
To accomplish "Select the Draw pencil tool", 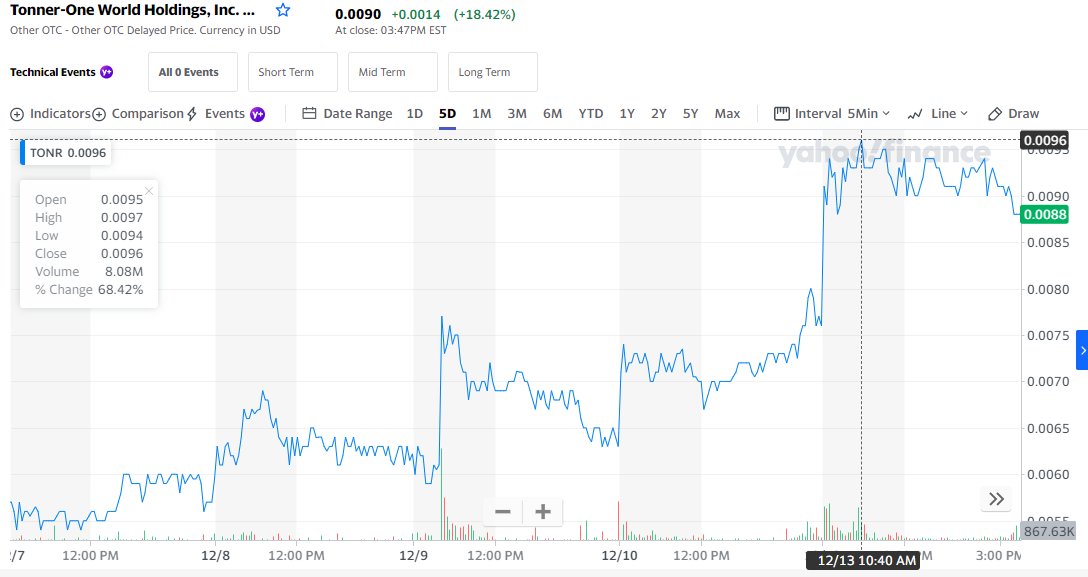I will 995,114.
